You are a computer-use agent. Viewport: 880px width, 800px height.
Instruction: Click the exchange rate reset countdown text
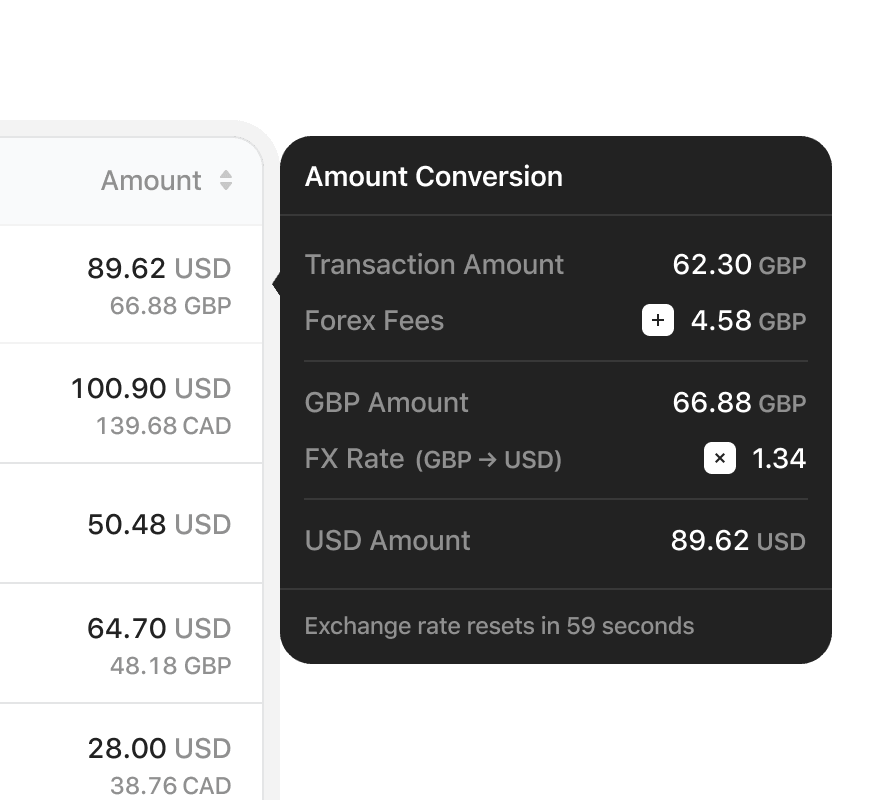point(499,627)
